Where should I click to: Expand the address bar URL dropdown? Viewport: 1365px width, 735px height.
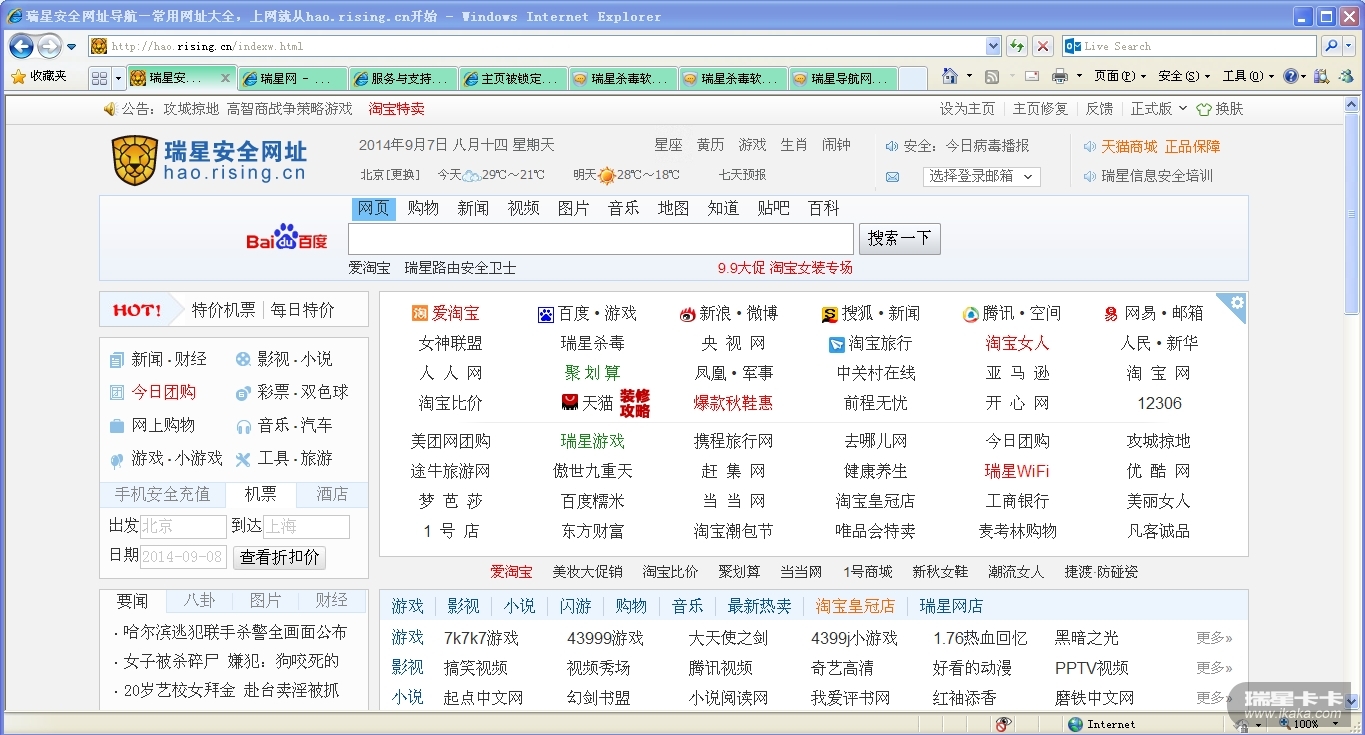pos(993,46)
